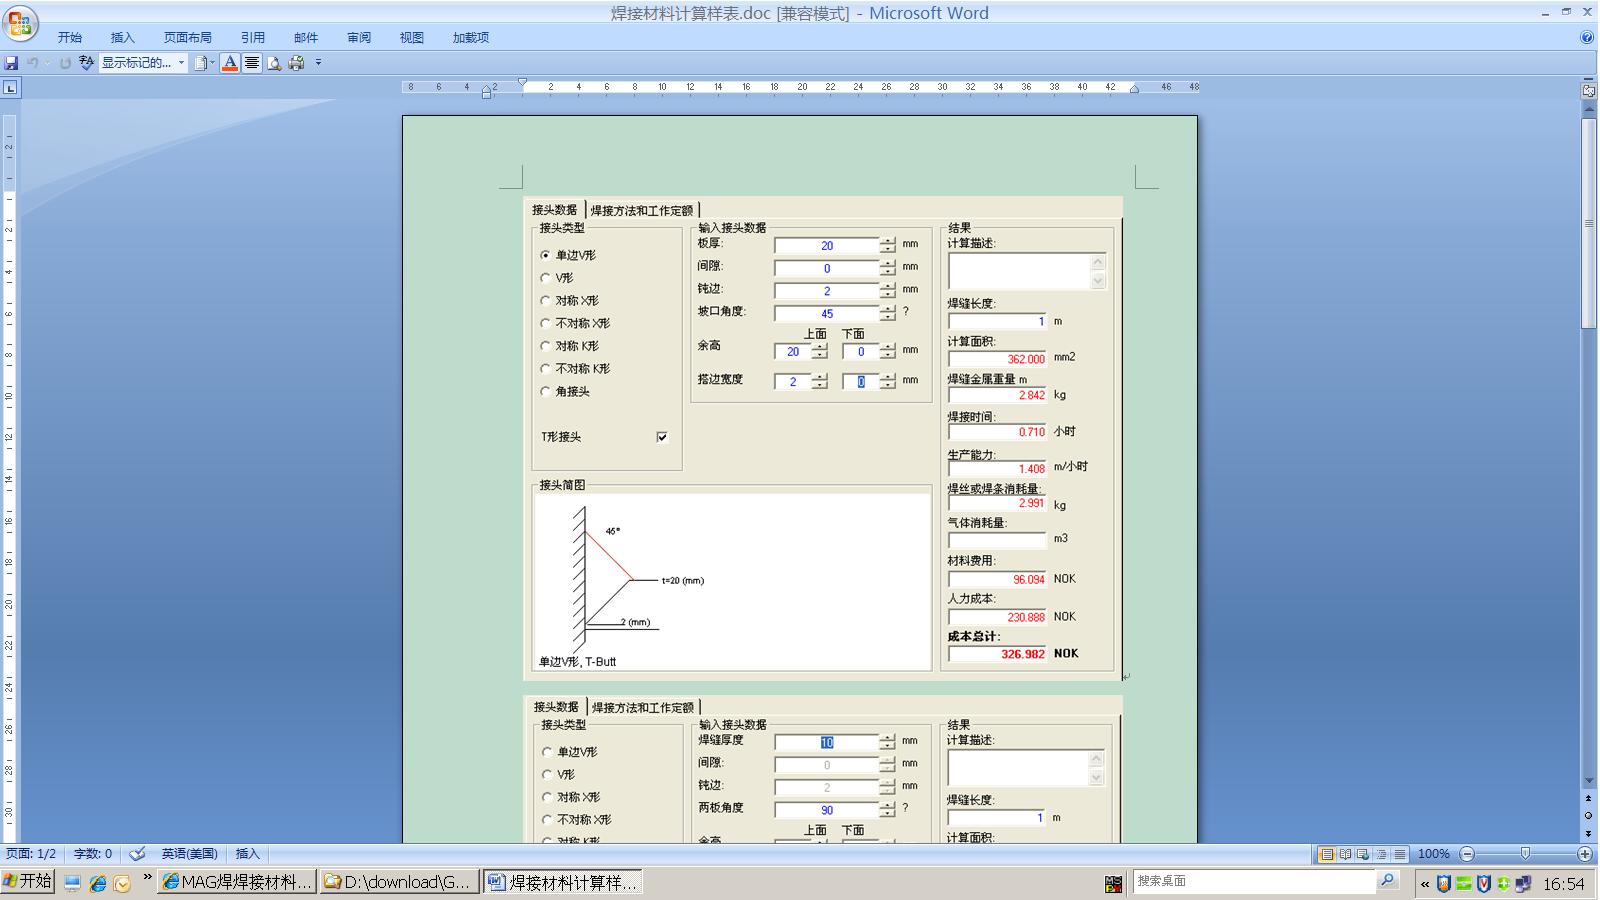Apply the red font color button
The image size is (1600, 900).
230,63
